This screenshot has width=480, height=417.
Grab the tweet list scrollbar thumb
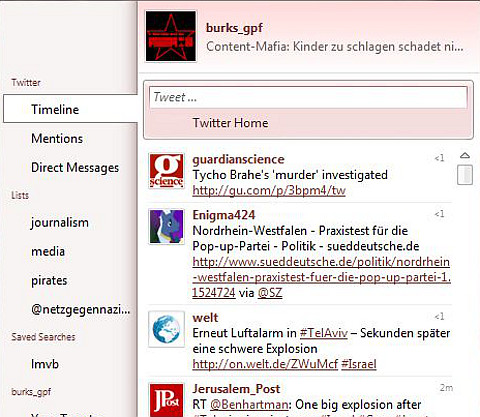pyautogui.click(x=465, y=174)
